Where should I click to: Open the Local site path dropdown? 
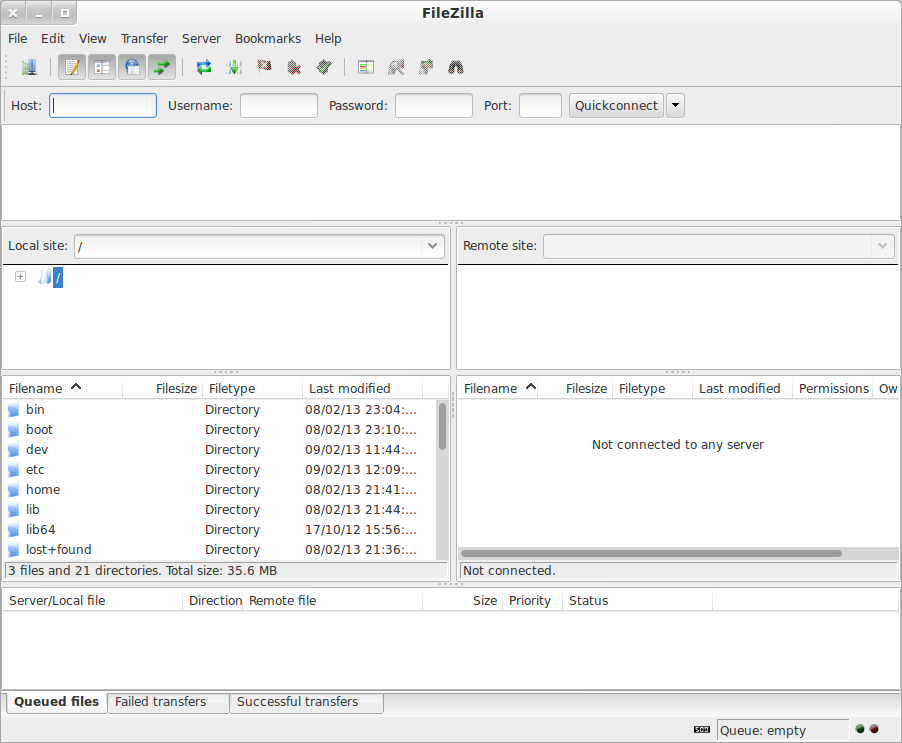pyautogui.click(x=431, y=246)
